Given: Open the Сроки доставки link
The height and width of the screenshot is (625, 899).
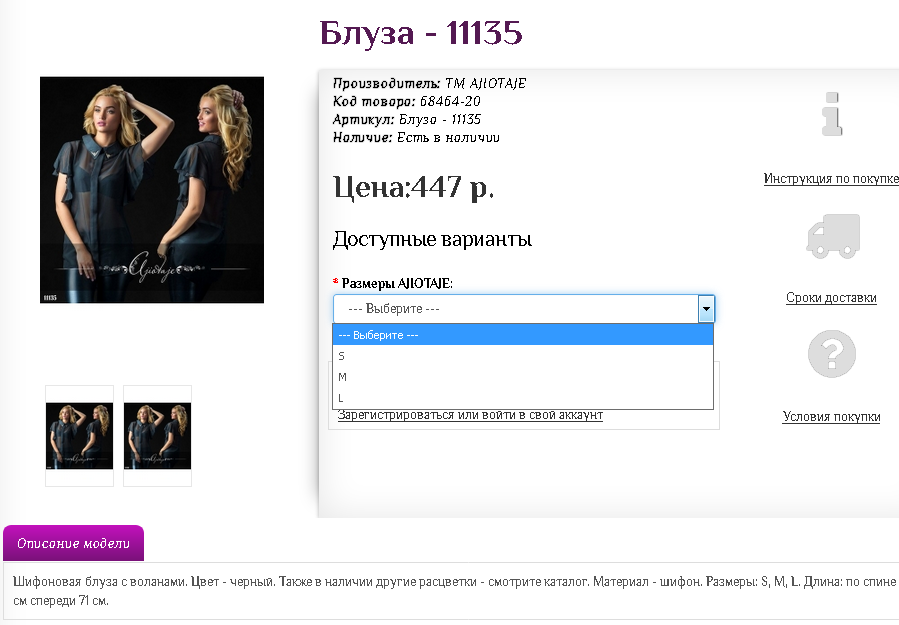Looking at the screenshot, I should tap(831, 298).
